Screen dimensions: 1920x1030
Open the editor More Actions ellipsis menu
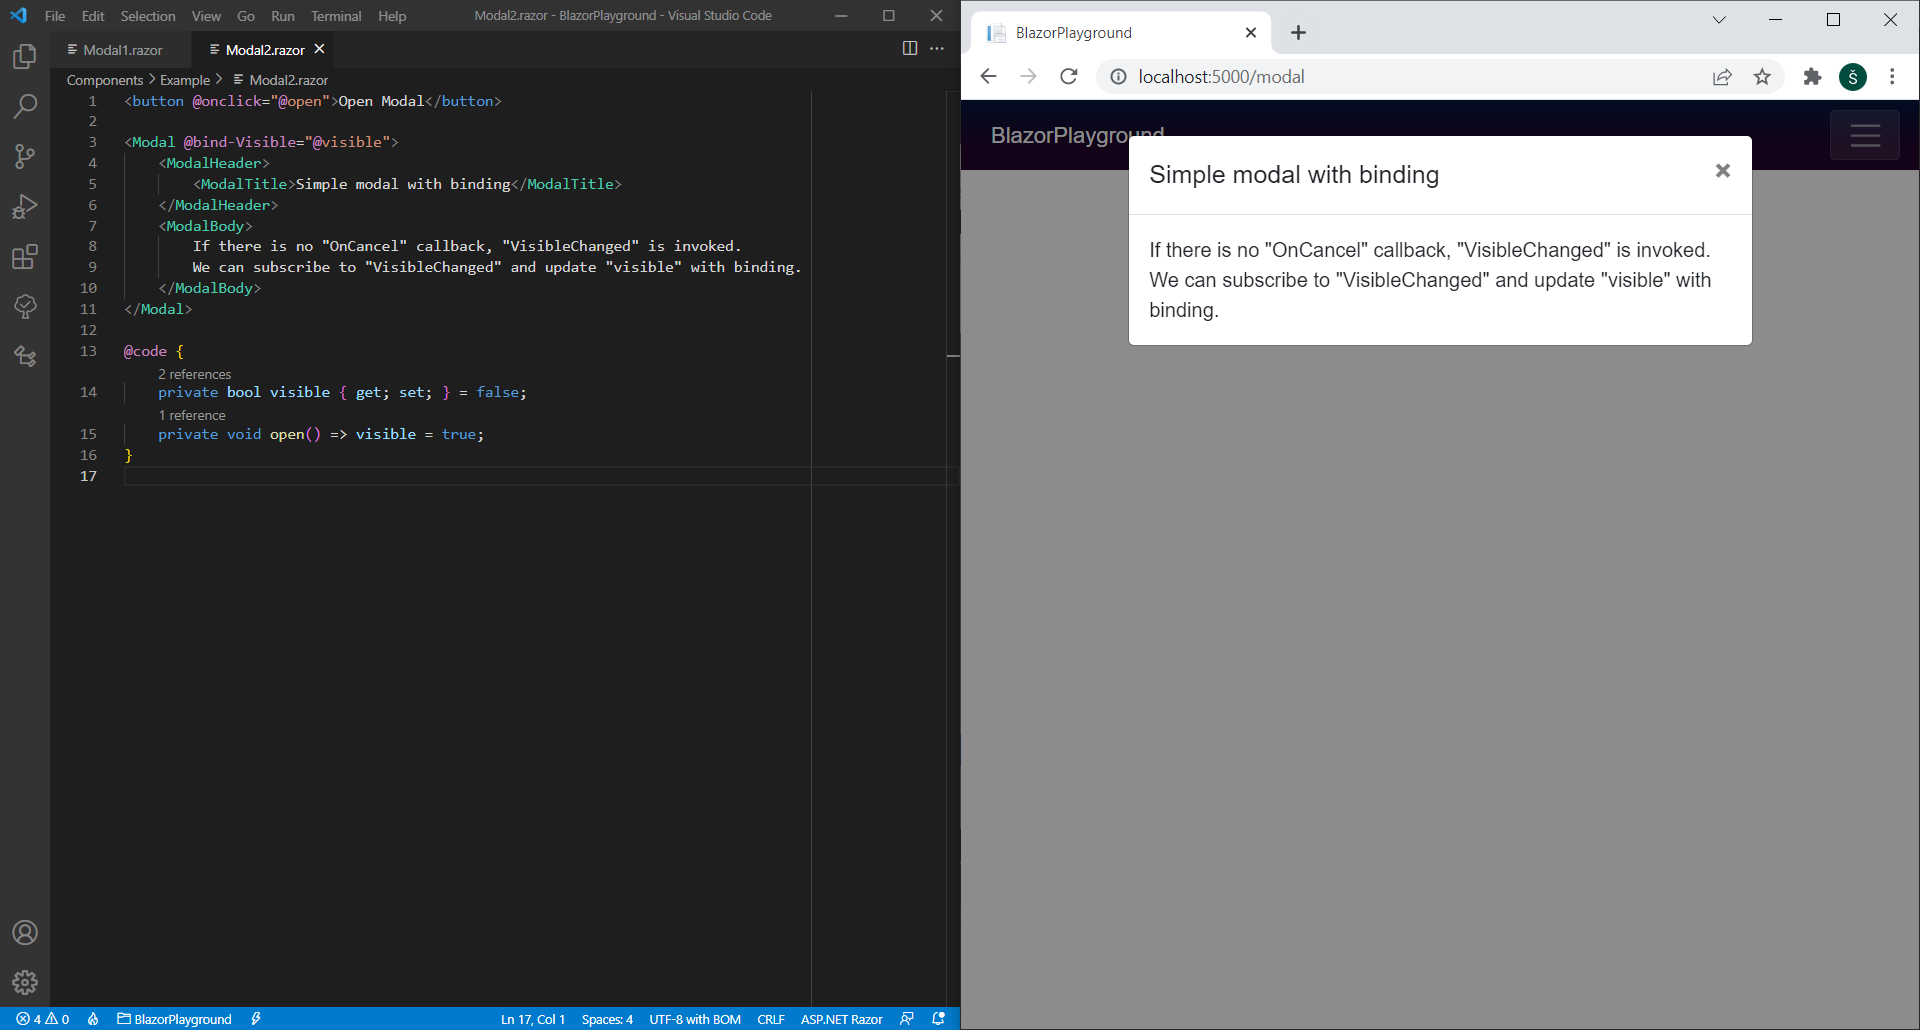tap(937, 48)
